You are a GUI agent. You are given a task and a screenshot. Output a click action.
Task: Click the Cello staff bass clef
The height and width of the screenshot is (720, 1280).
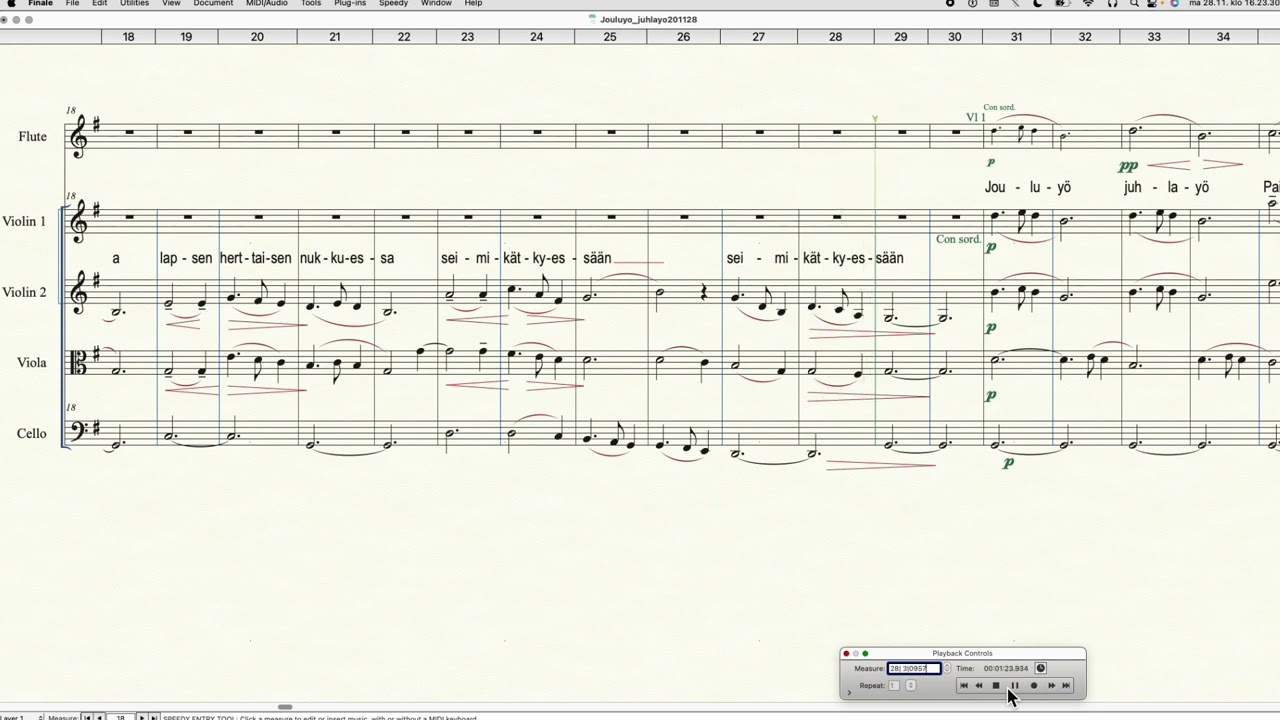tap(79, 431)
